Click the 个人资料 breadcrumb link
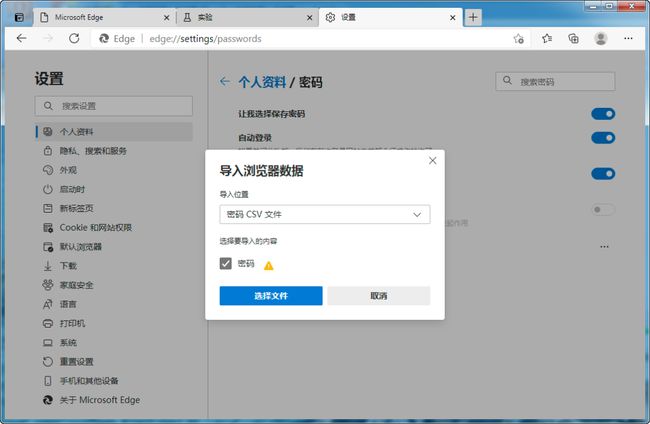The image size is (650, 424). coord(262,82)
